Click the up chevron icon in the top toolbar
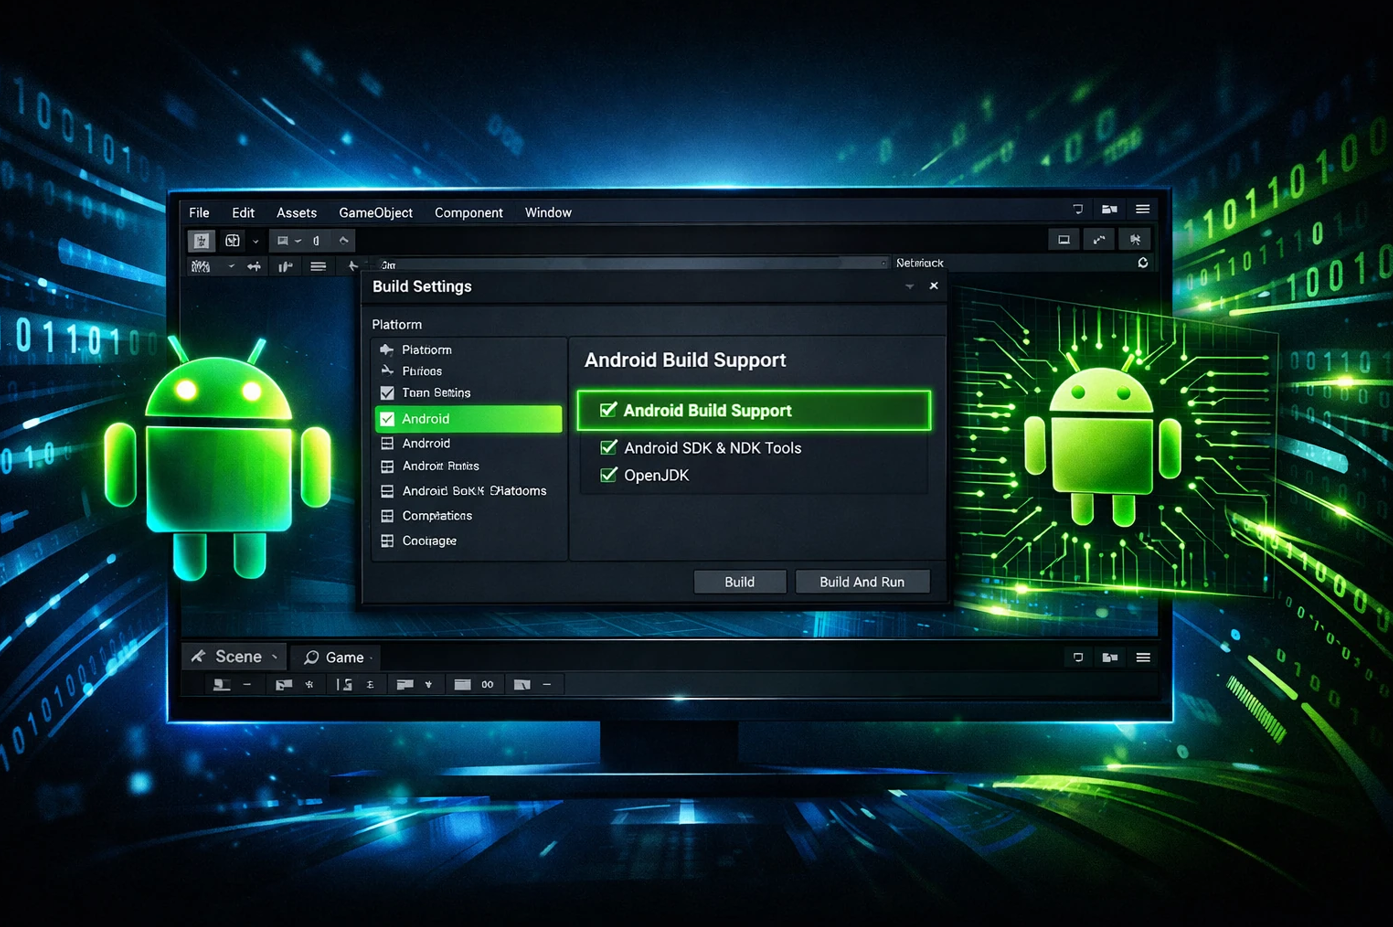The height and width of the screenshot is (927, 1393). 343,240
